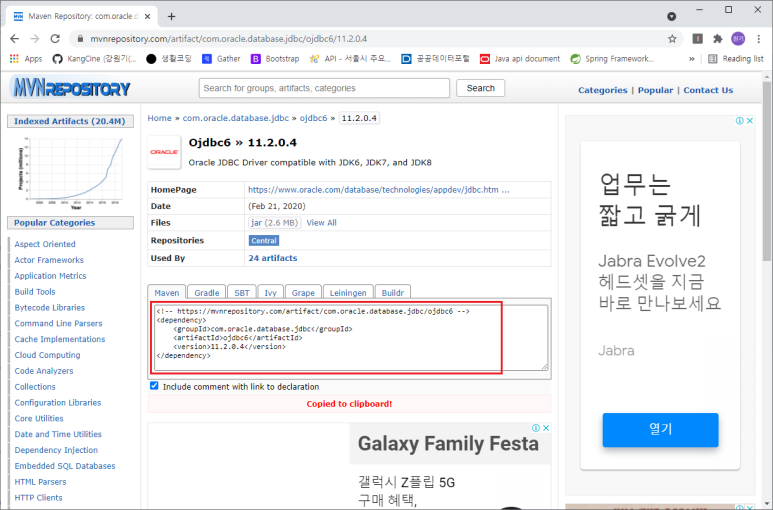The image size is (773, 510).
Task: Click the Indexed Artifacts growth chart
Action: 70,172
